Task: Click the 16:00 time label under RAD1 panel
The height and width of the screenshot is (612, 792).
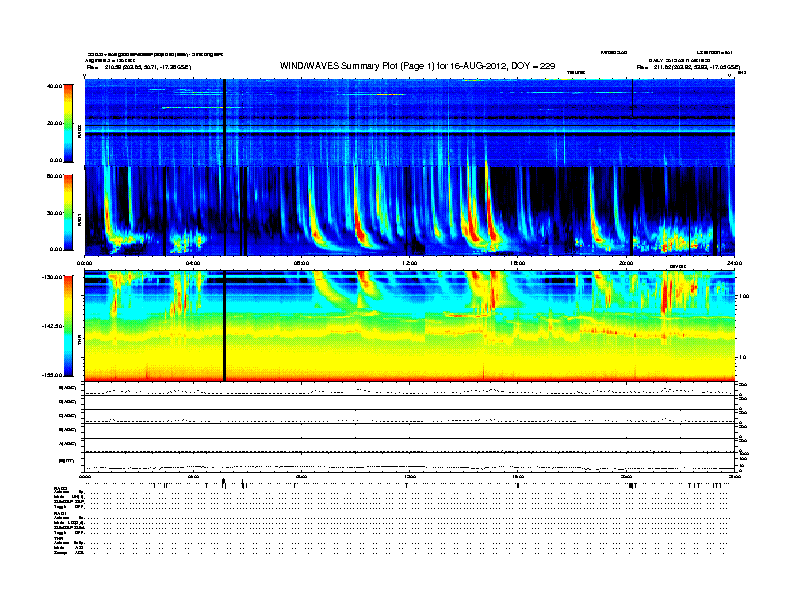Action: pyautogui.click(x=518, y=263)
